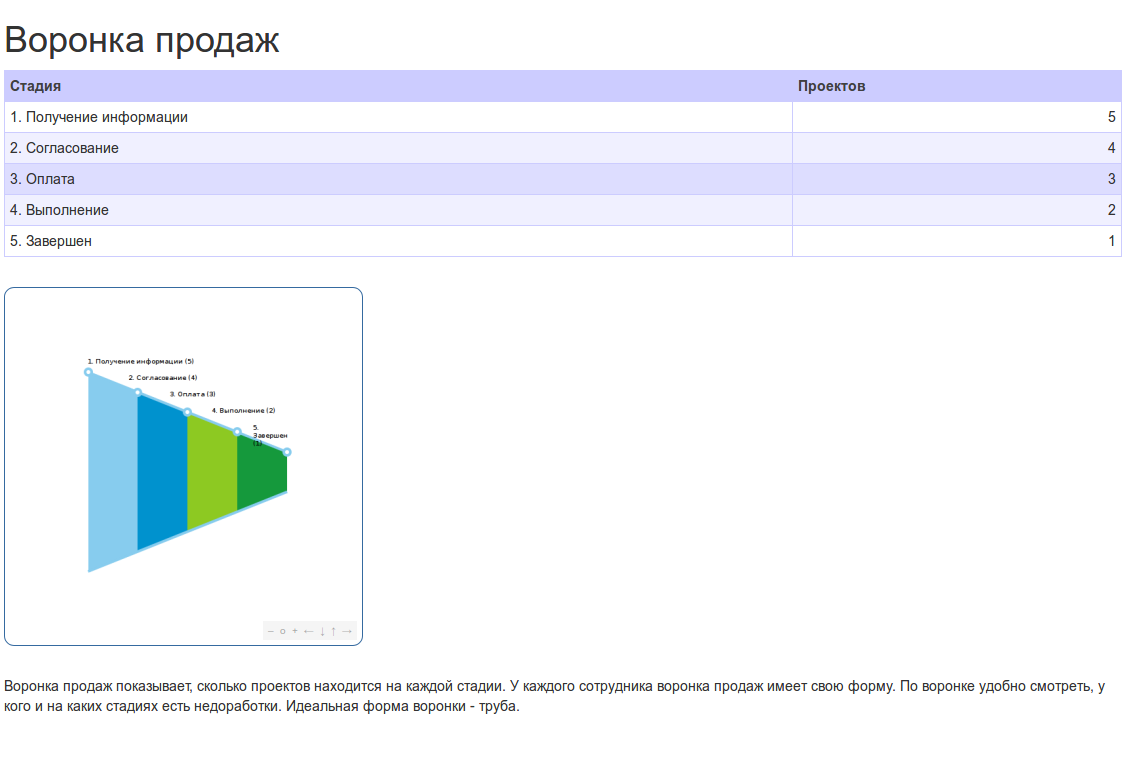Click the dark blue funnel segment

(x=162, y=472)
